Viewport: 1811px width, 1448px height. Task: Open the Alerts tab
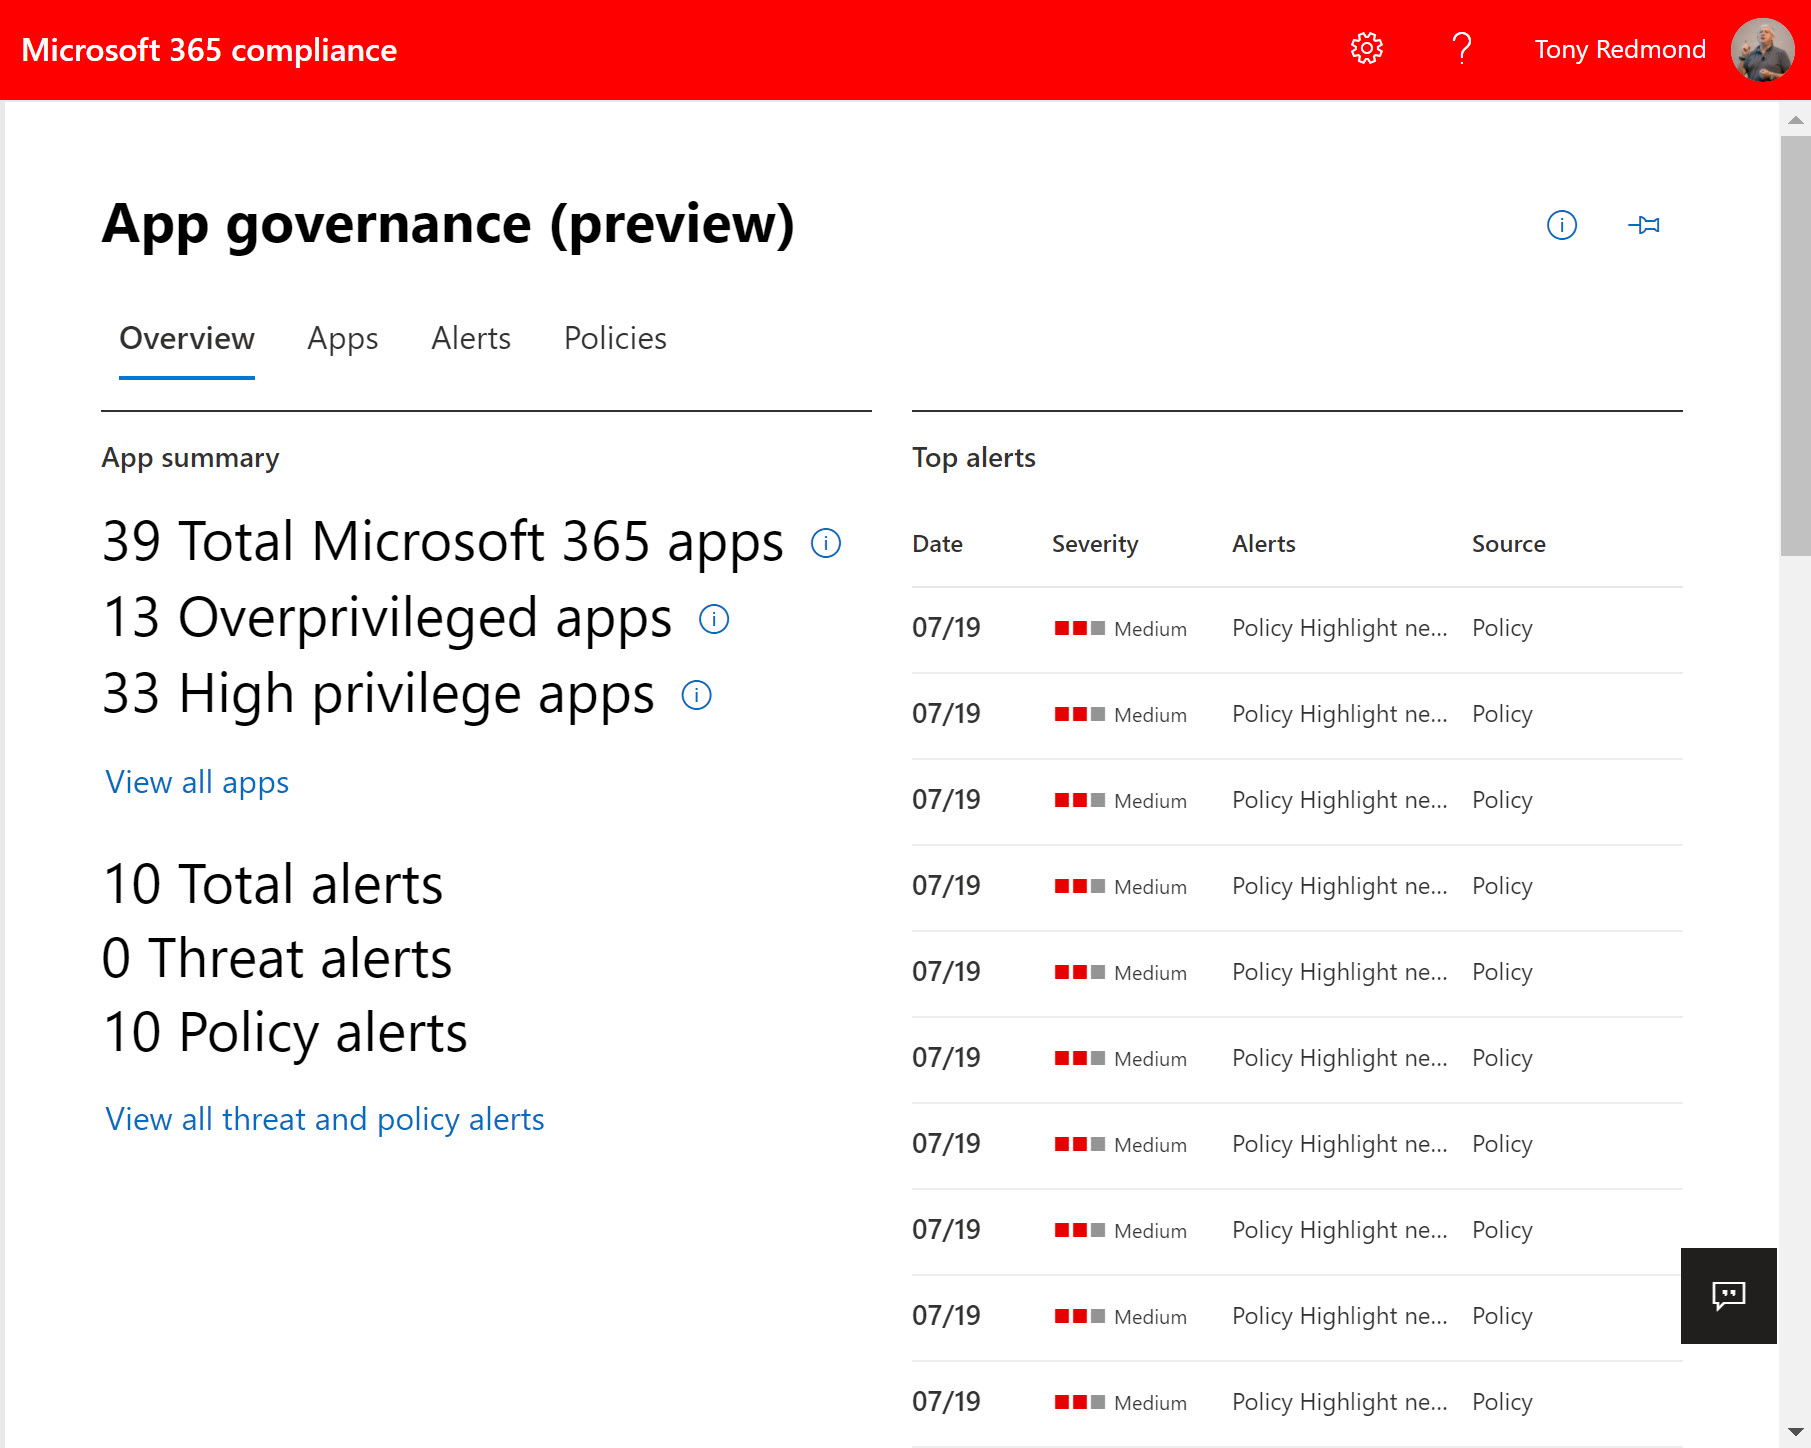tap(471, 339)
